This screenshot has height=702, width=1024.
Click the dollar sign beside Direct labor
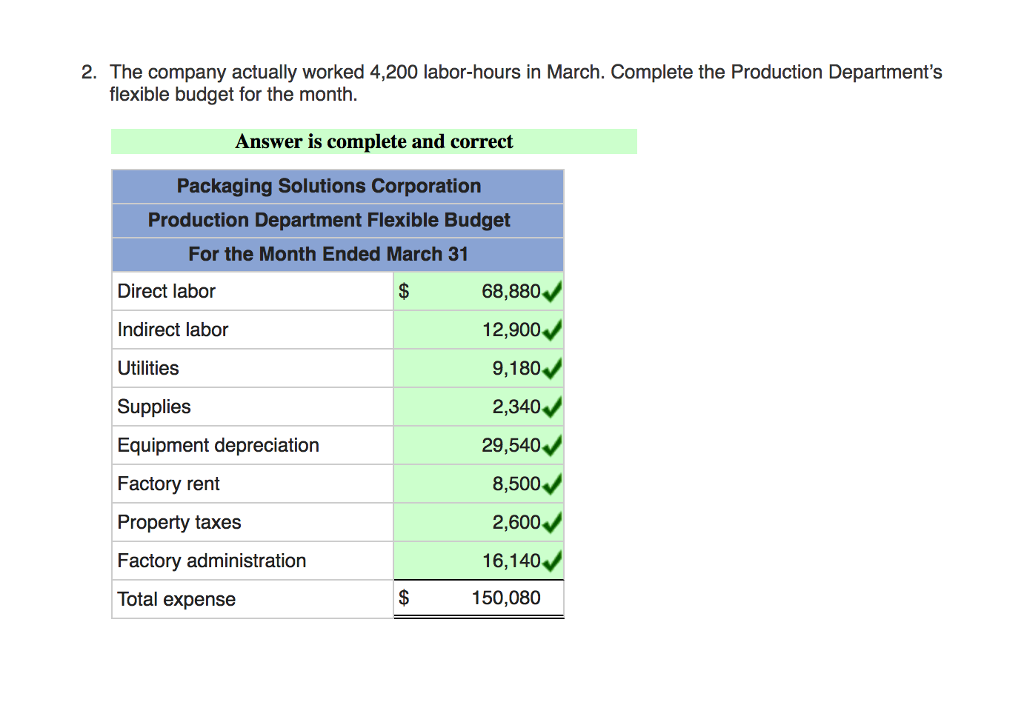click(x=403, y=291)
